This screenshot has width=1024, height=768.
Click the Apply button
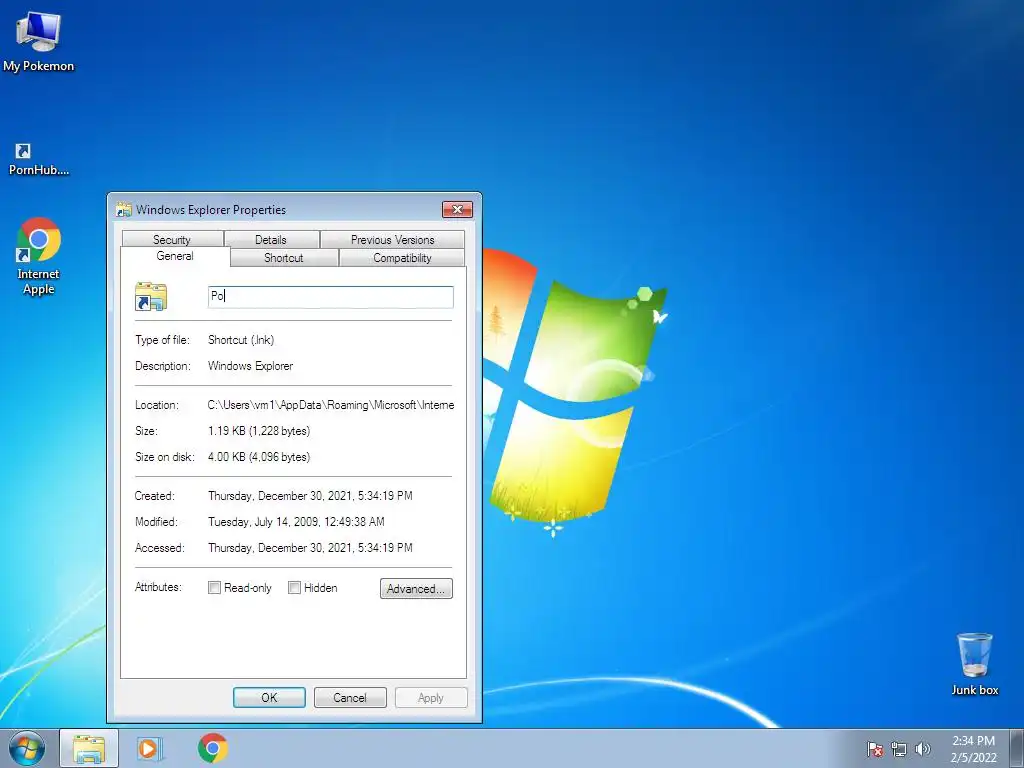pyautogui.click(x=431, y=697)
